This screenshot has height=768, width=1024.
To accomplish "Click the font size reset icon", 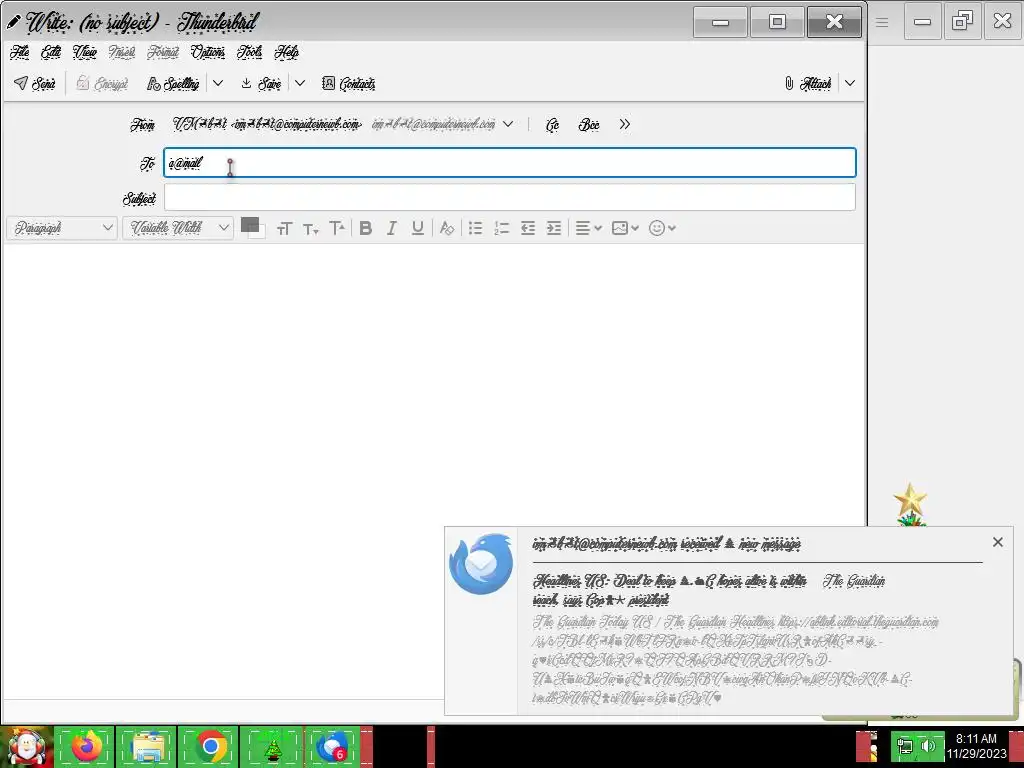I will (284, 229).
